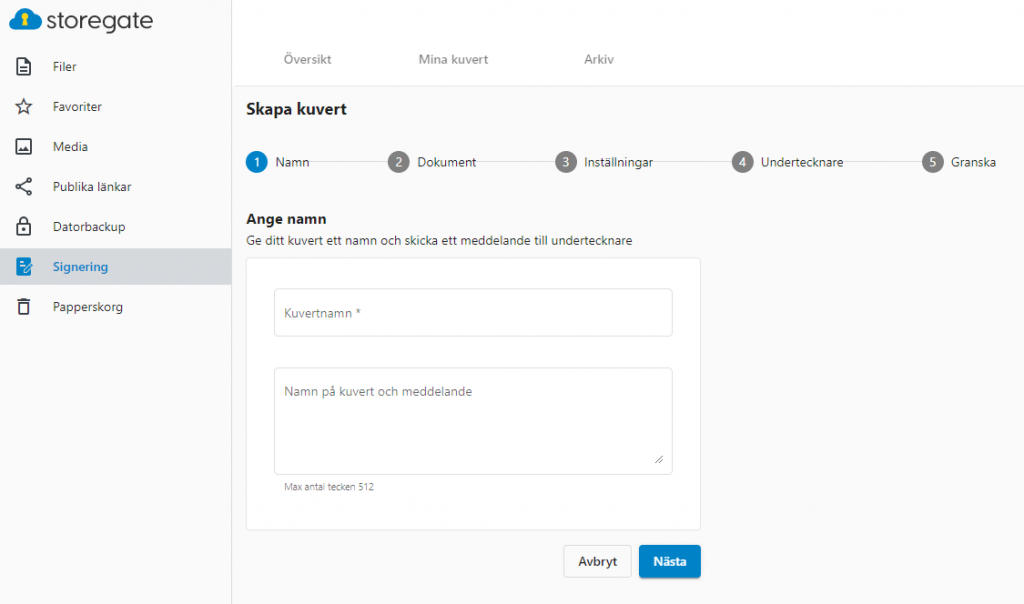Focus the Kuvertnamn input field
This screenshot has height=604, width=1024.
click(473, 313)
